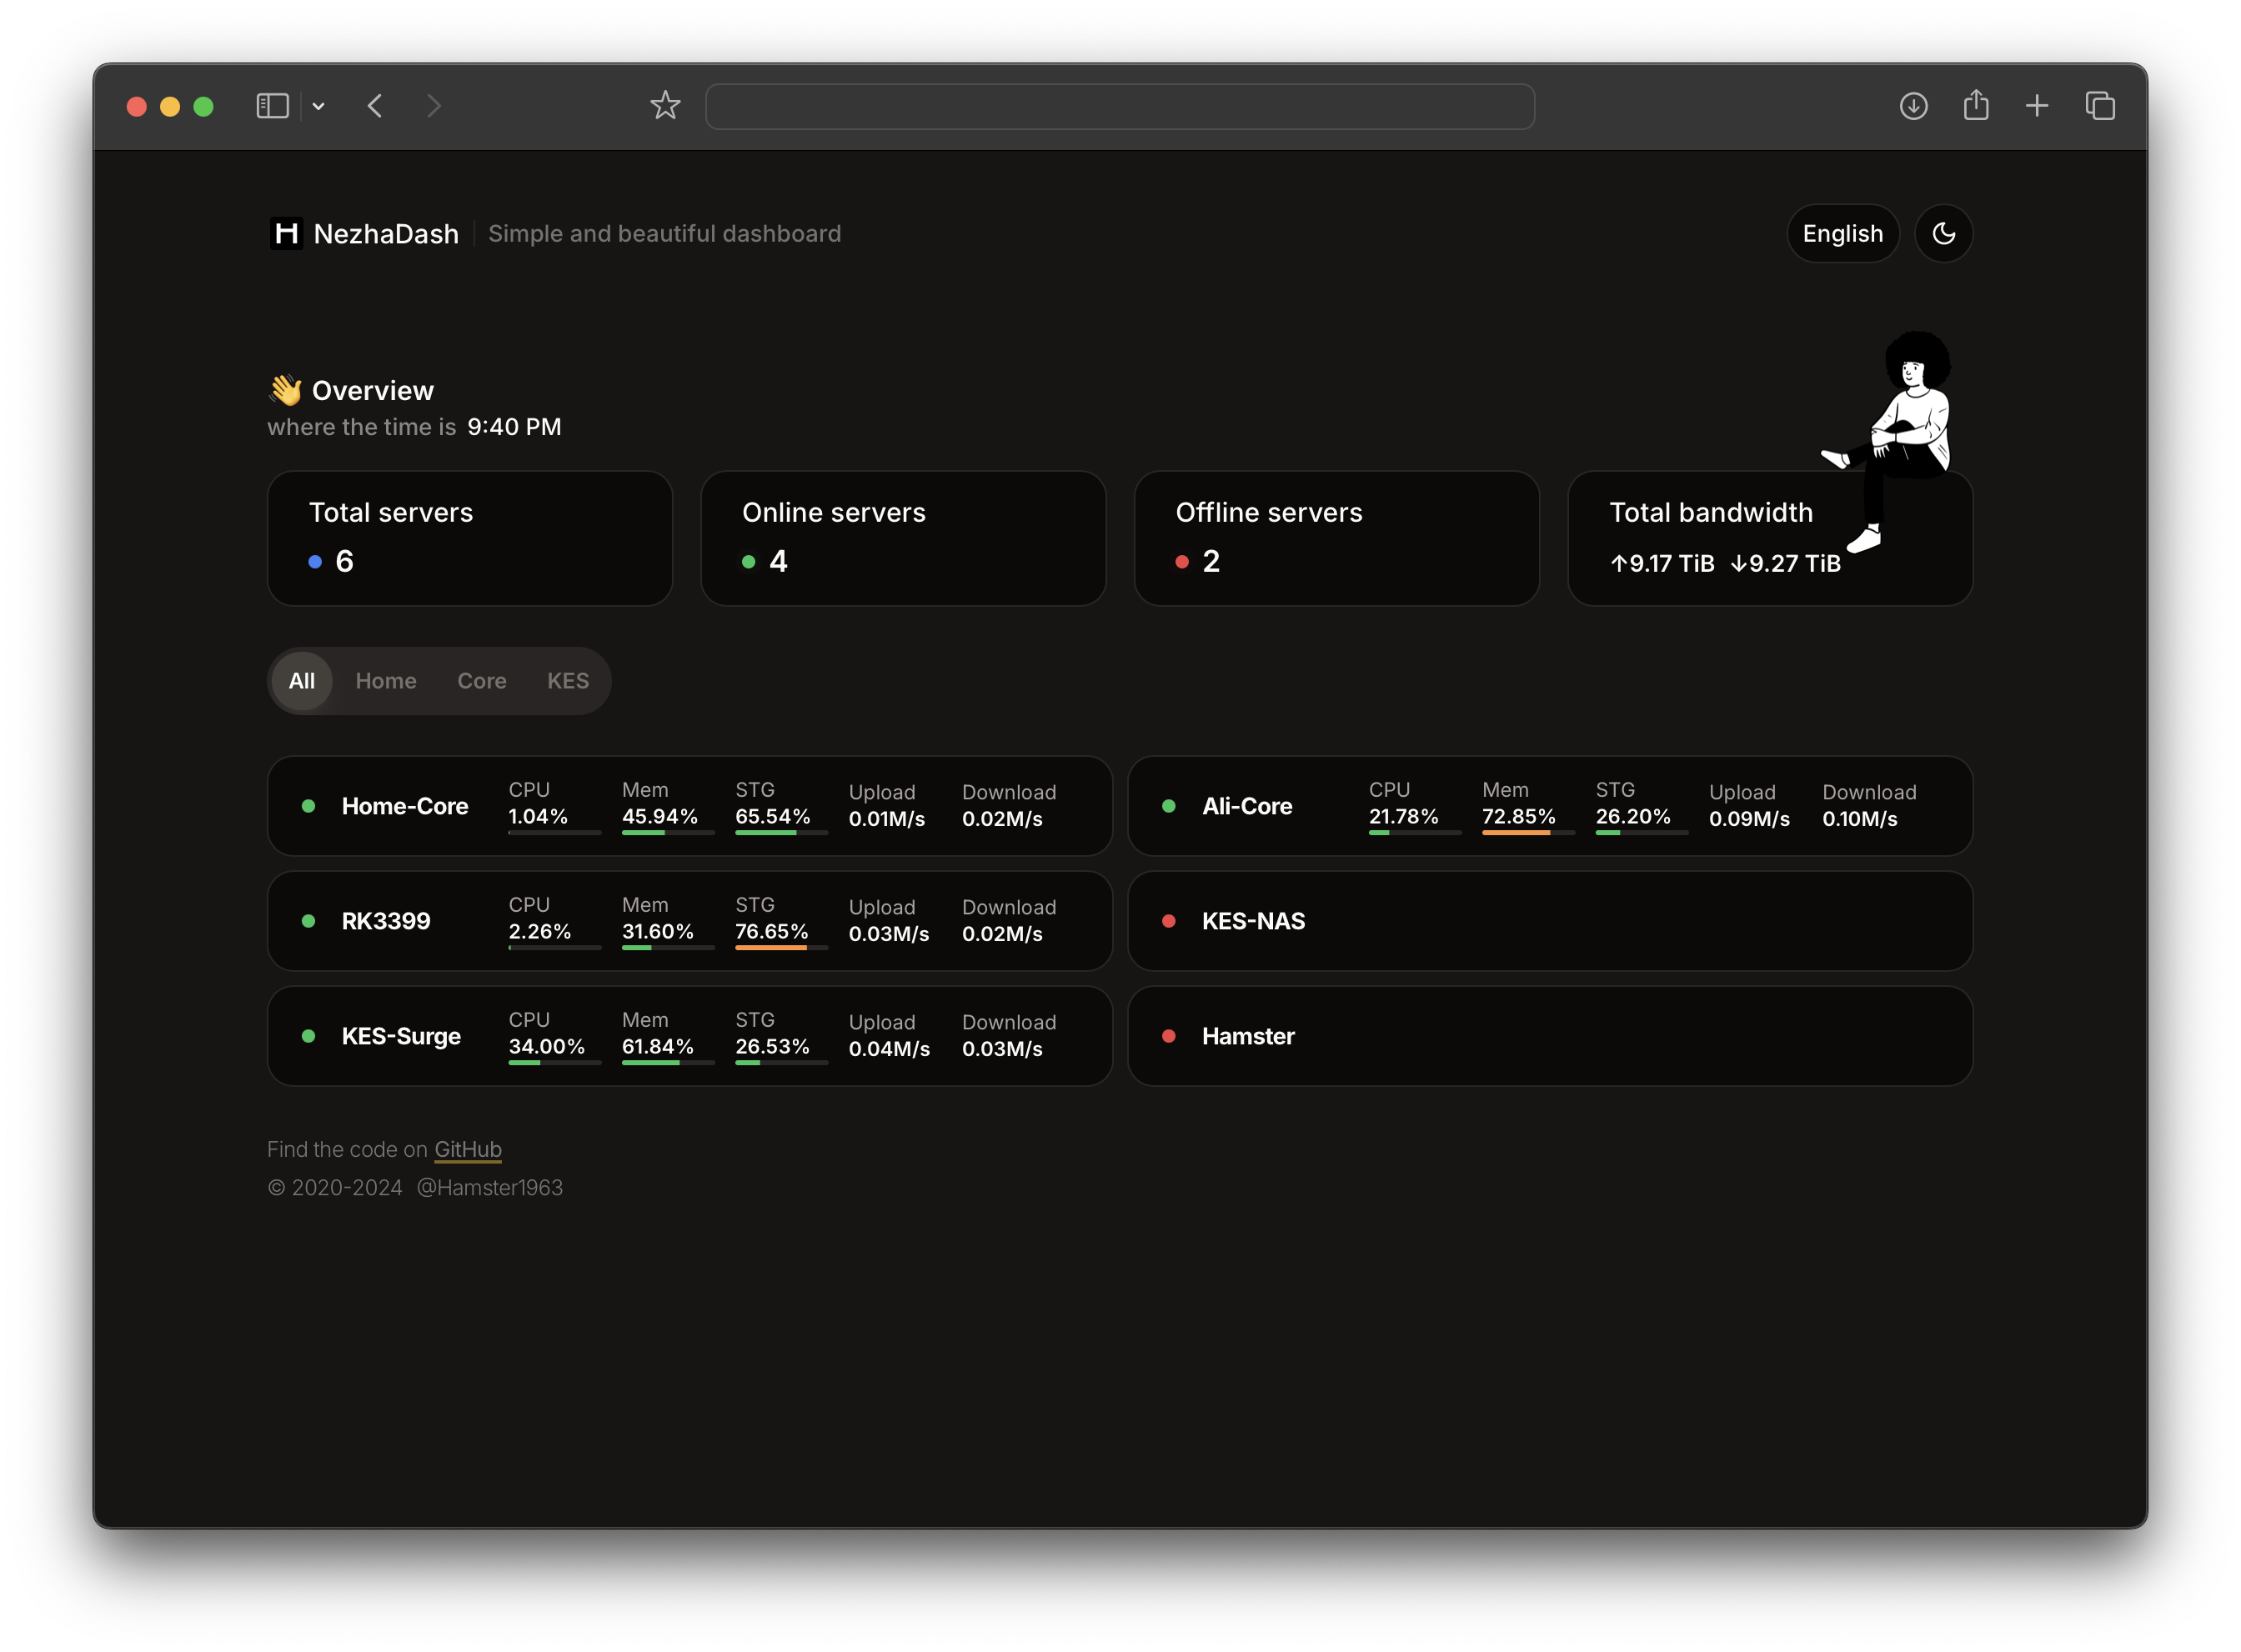Expand the sidebar dropdown chevron

click(x=318, y=106)
